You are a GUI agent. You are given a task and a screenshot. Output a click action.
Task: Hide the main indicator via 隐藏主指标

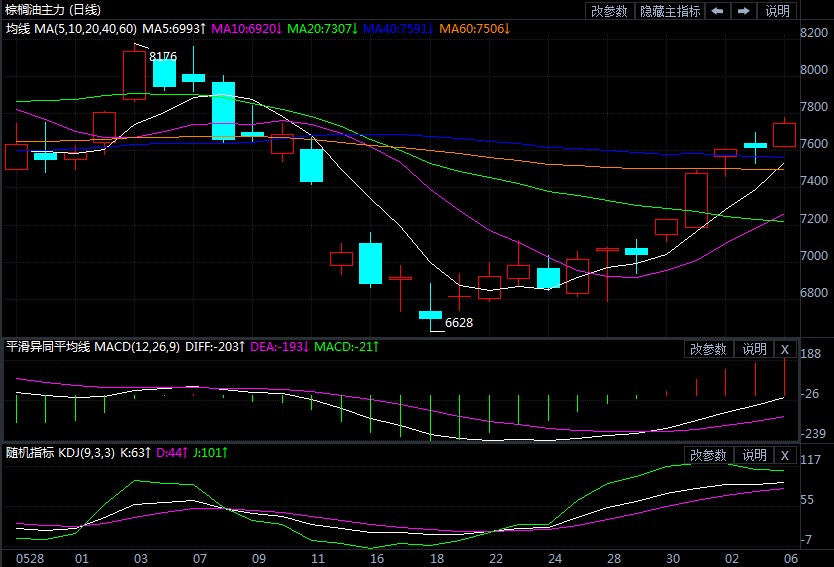[670, 11]
